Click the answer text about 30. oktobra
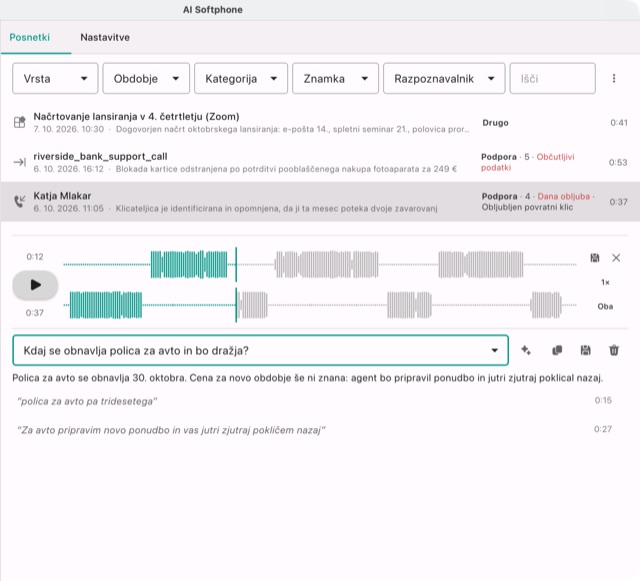 (308, 378)
